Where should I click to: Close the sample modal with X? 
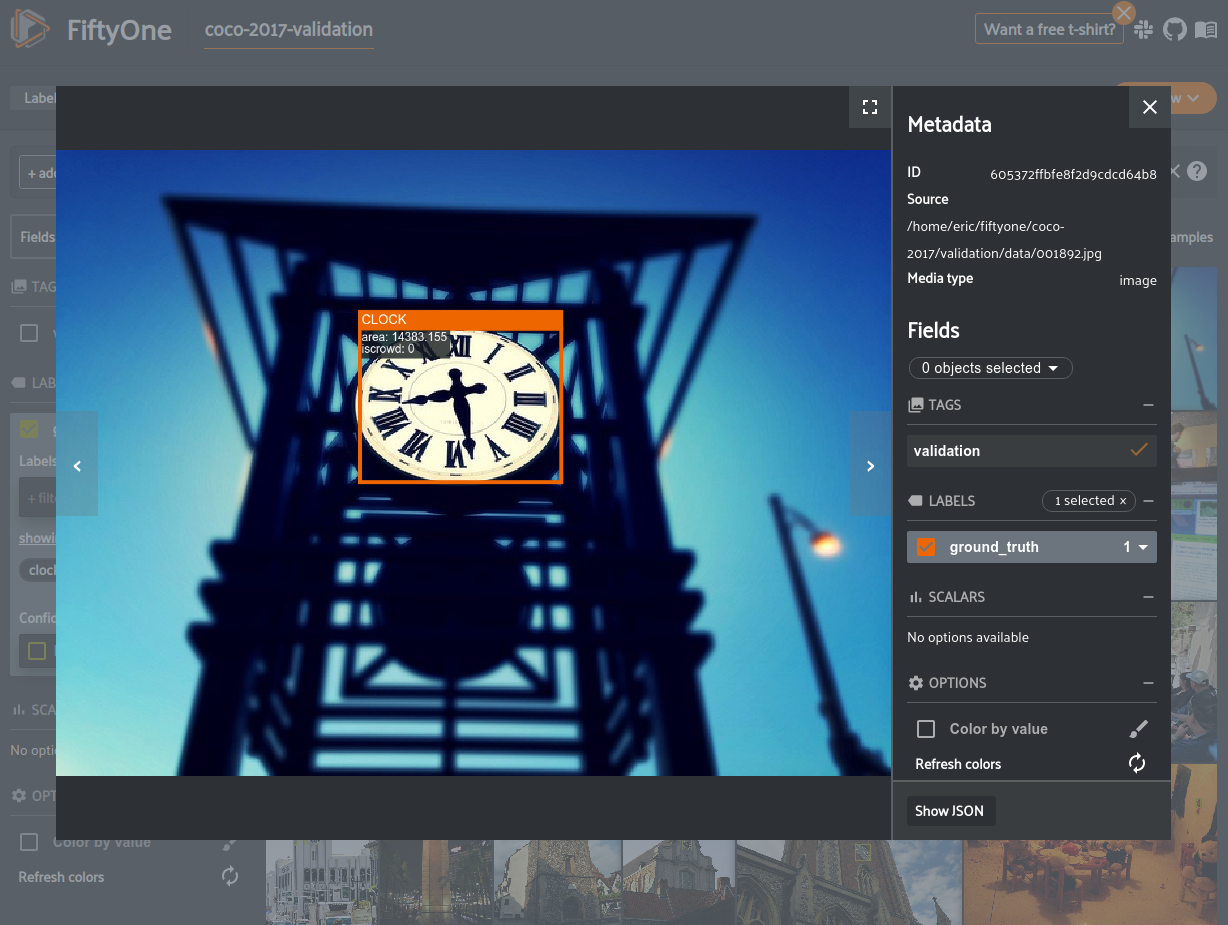tap(1150, 107)
